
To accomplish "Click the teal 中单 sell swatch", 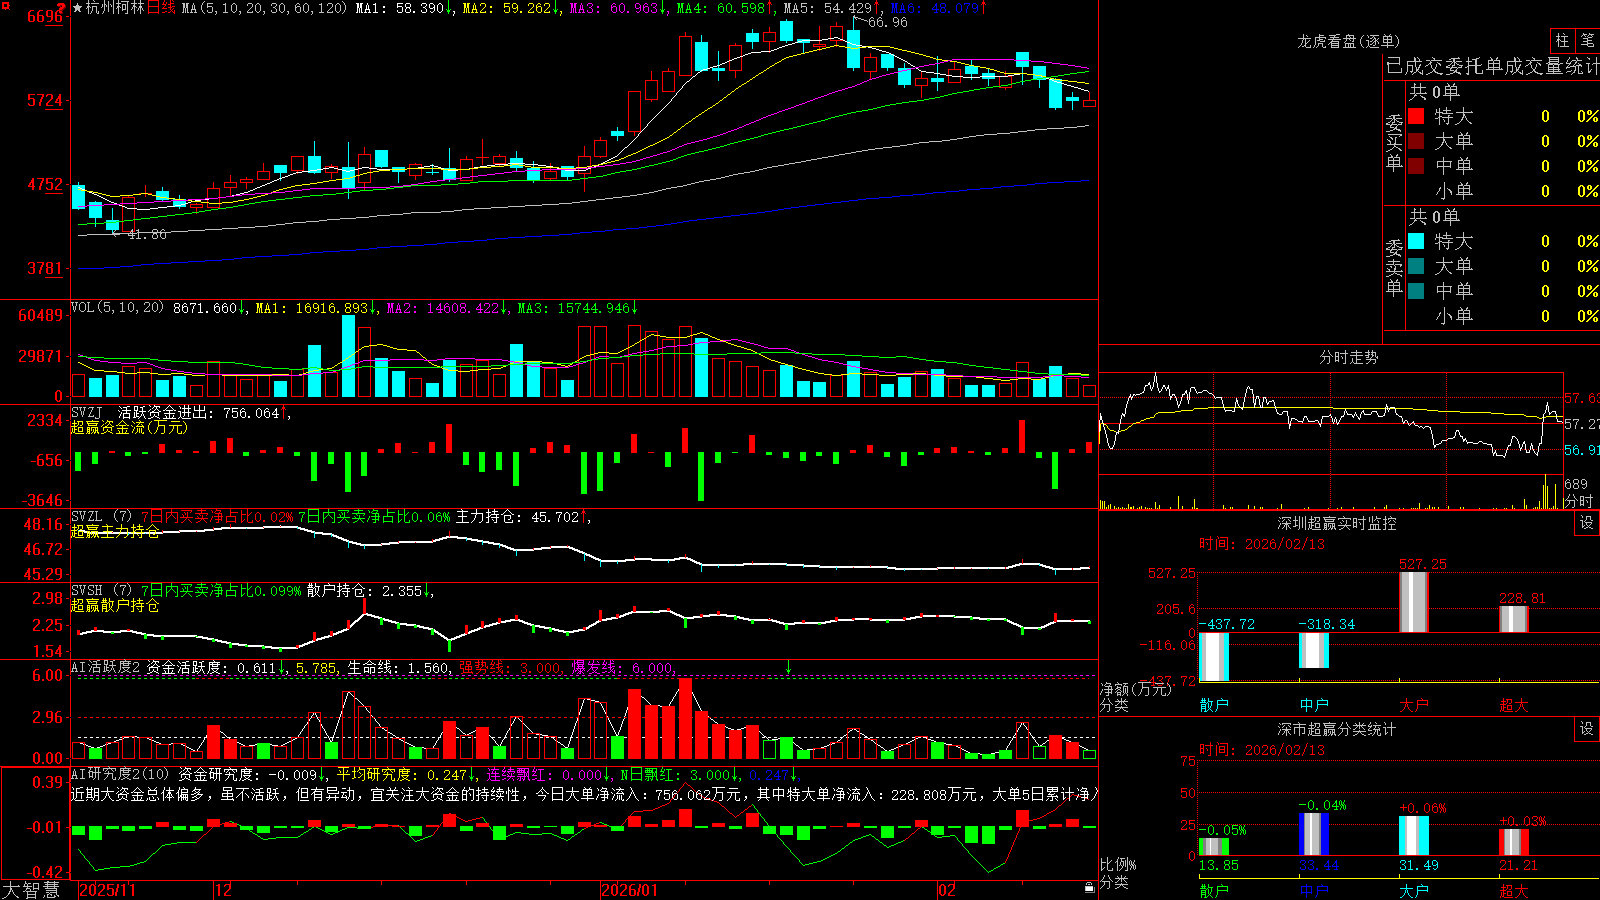I will 1416,291.
